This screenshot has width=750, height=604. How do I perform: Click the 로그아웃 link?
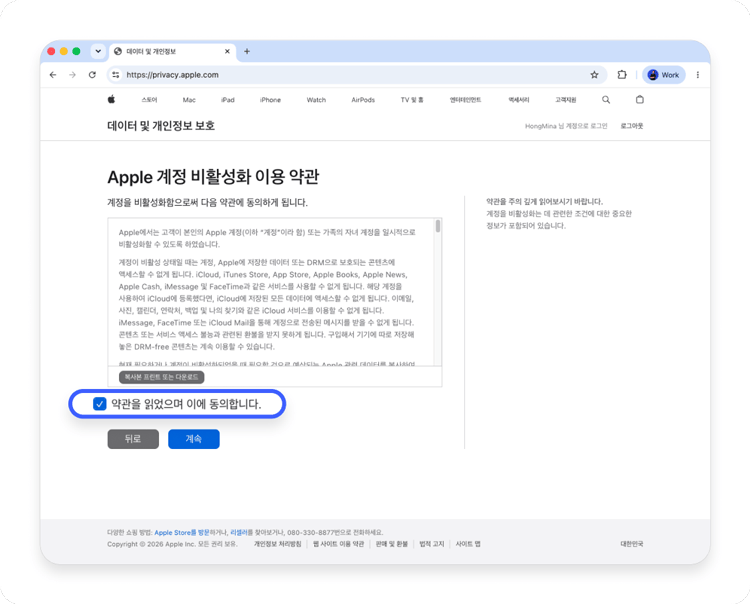pyautogui.click(x=632, y=126)
